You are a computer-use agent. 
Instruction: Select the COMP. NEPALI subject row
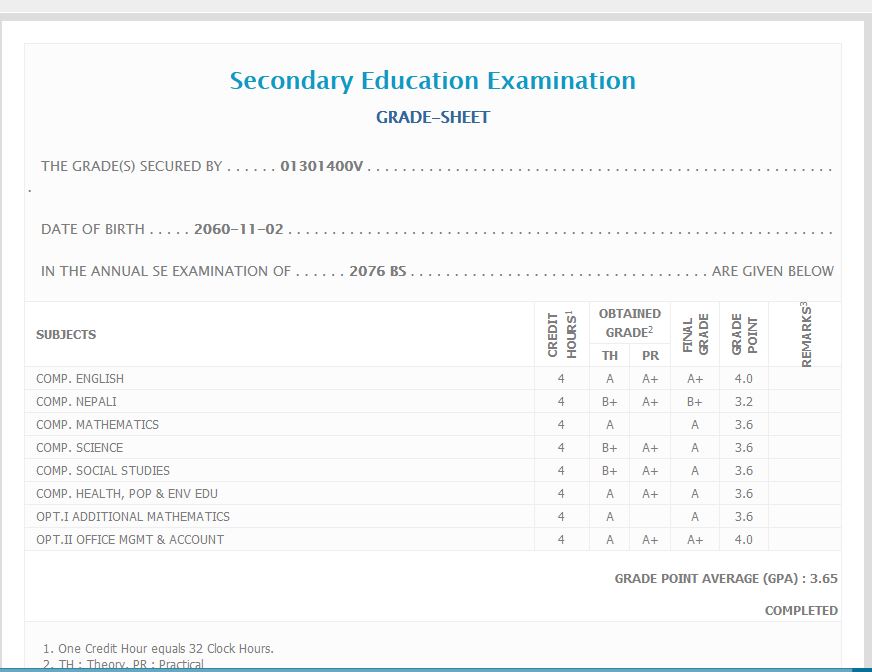76,402
